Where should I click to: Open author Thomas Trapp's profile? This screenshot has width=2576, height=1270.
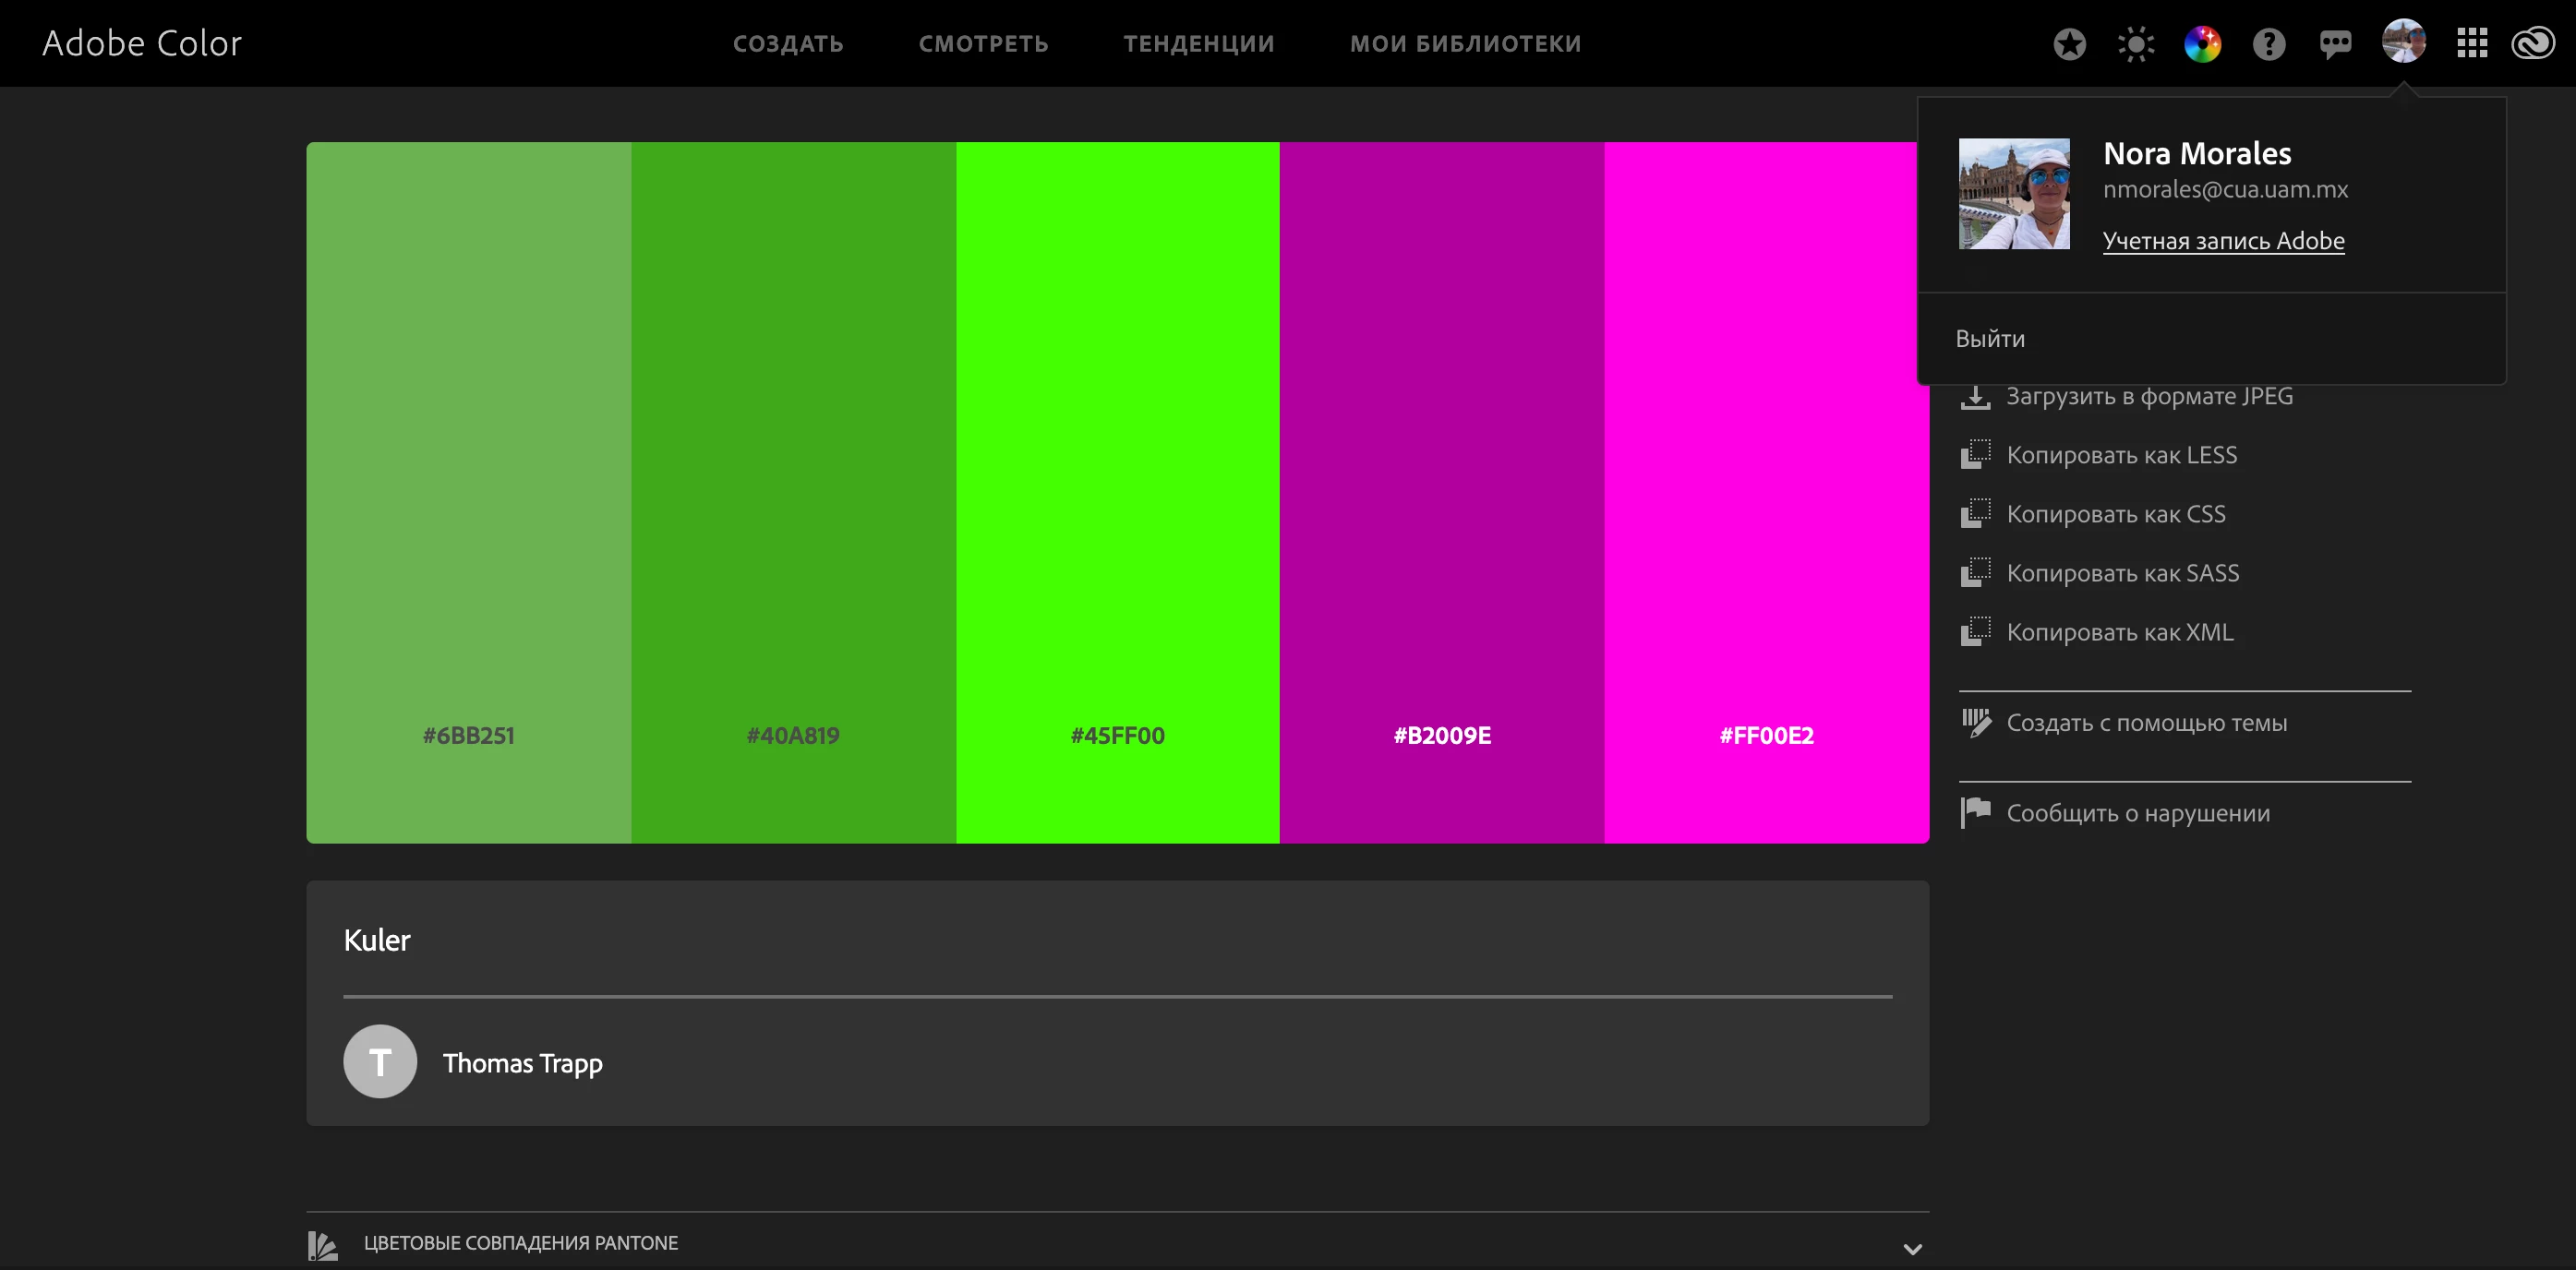[522, 1063]
